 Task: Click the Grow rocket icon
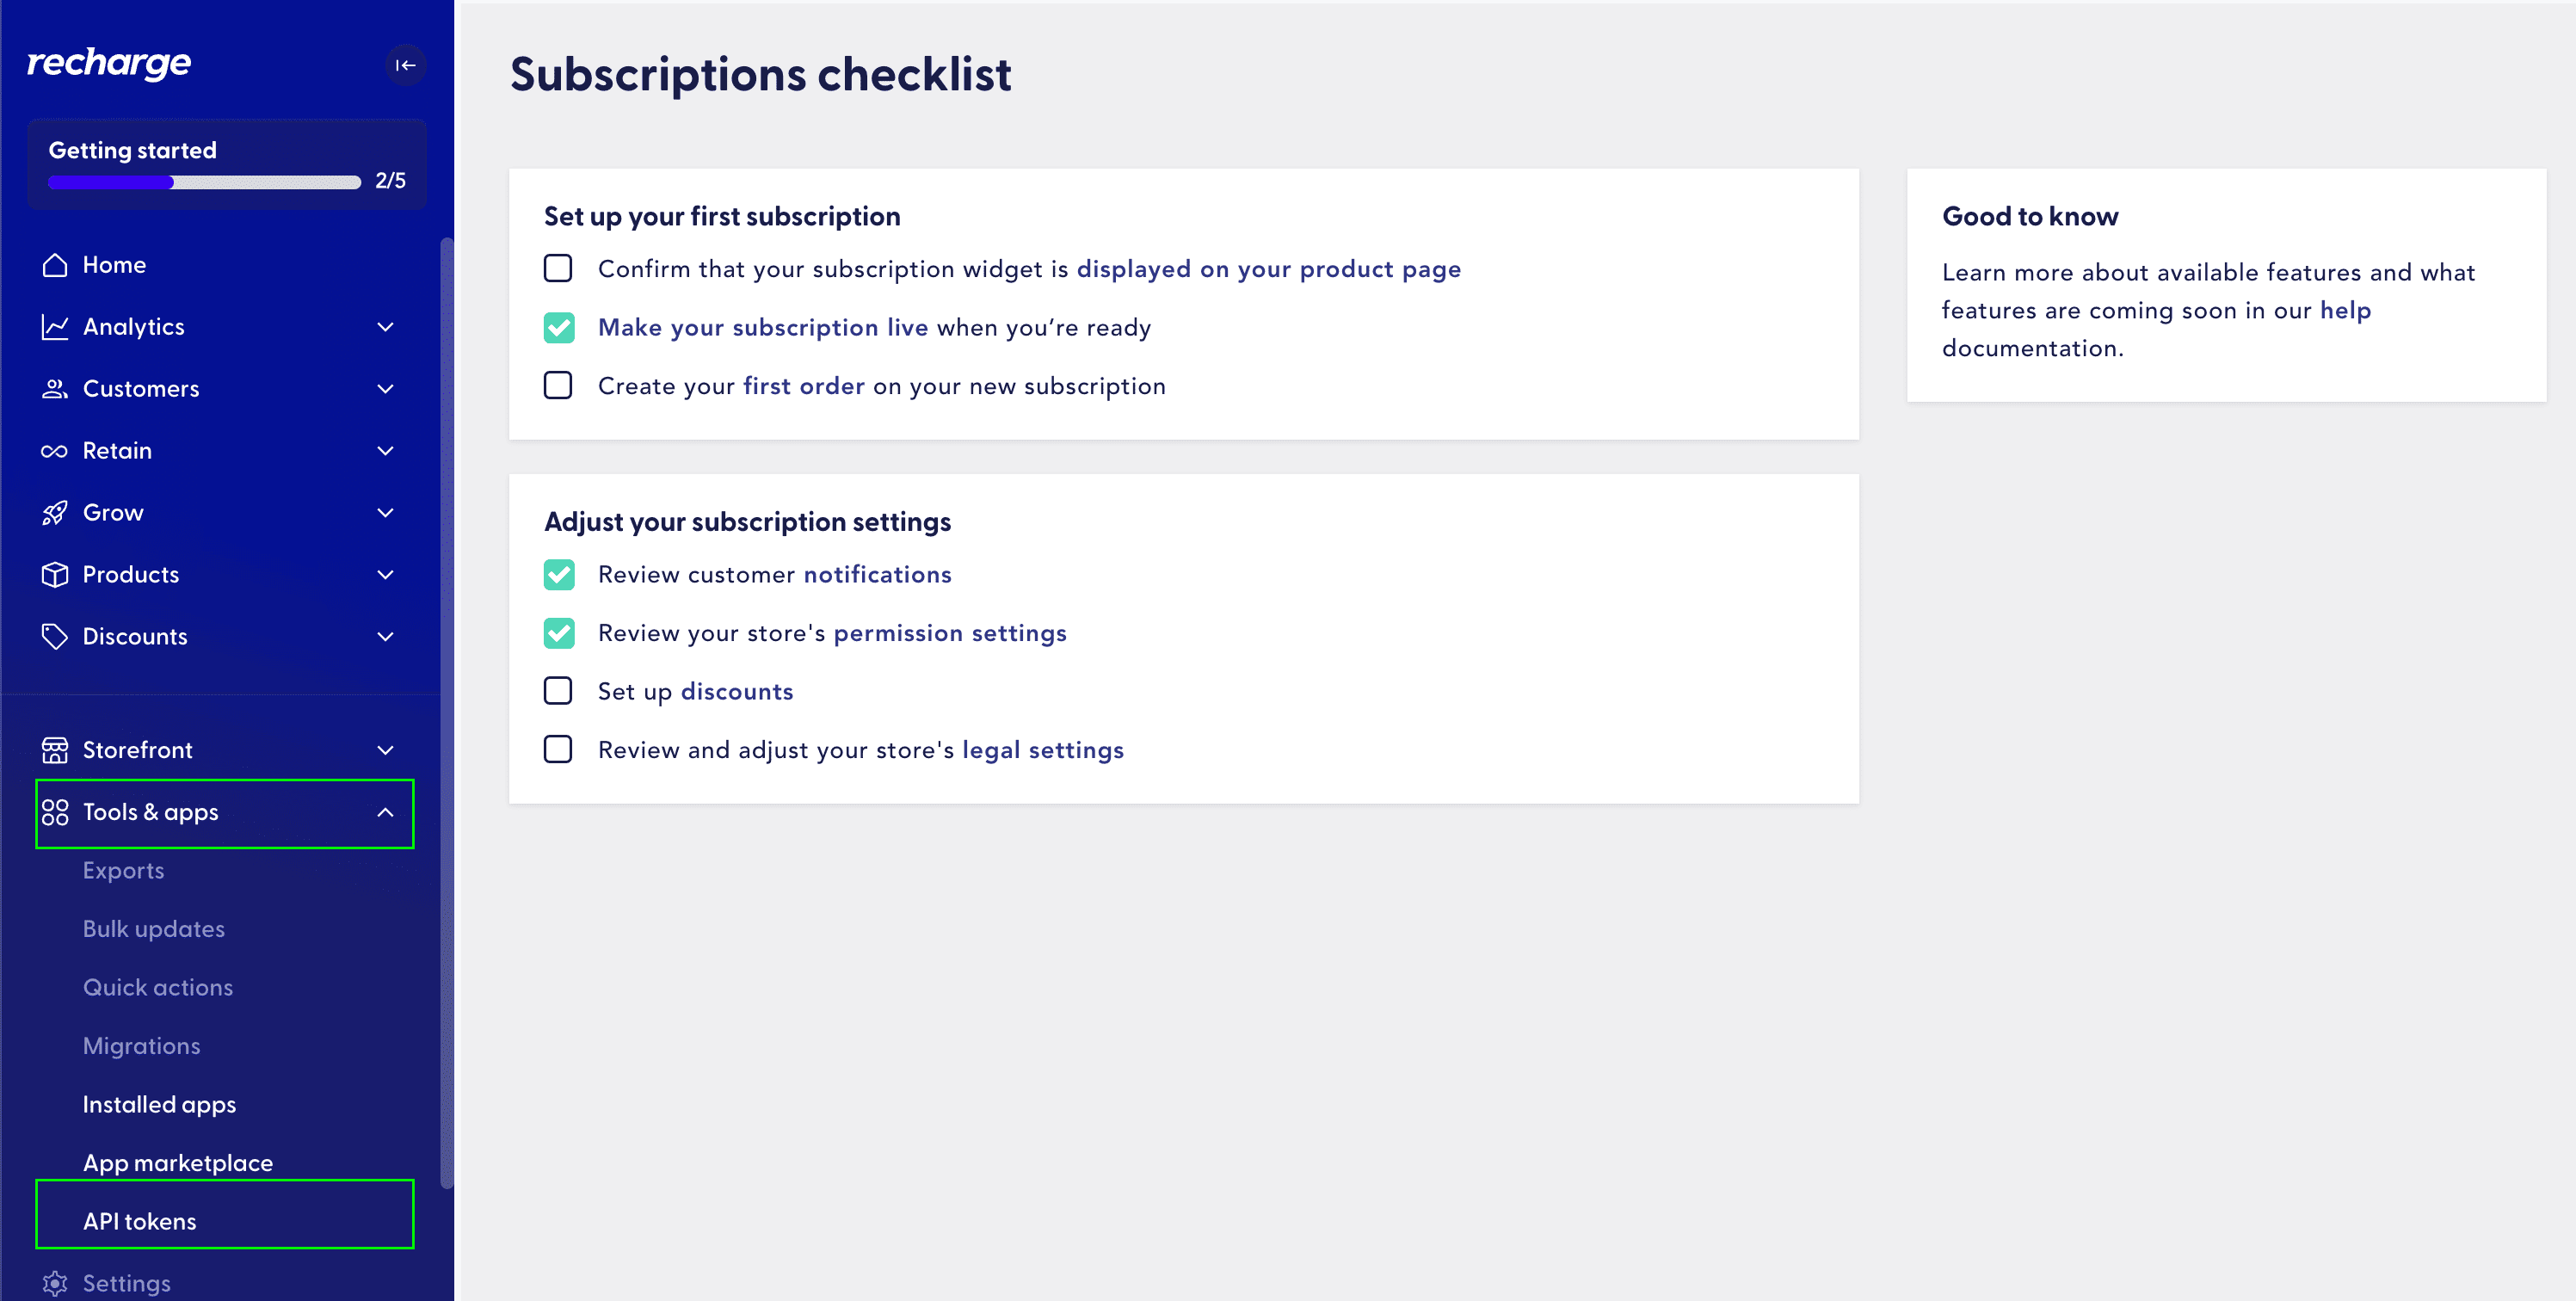(55, 513)
